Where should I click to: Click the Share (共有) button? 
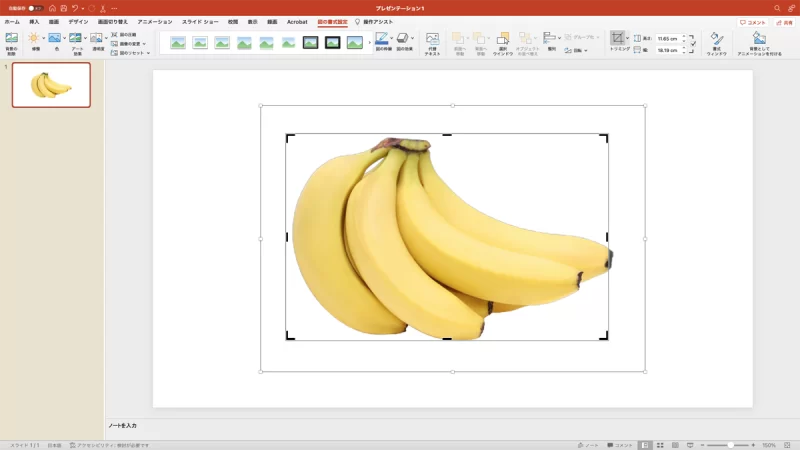click(784, 21)
